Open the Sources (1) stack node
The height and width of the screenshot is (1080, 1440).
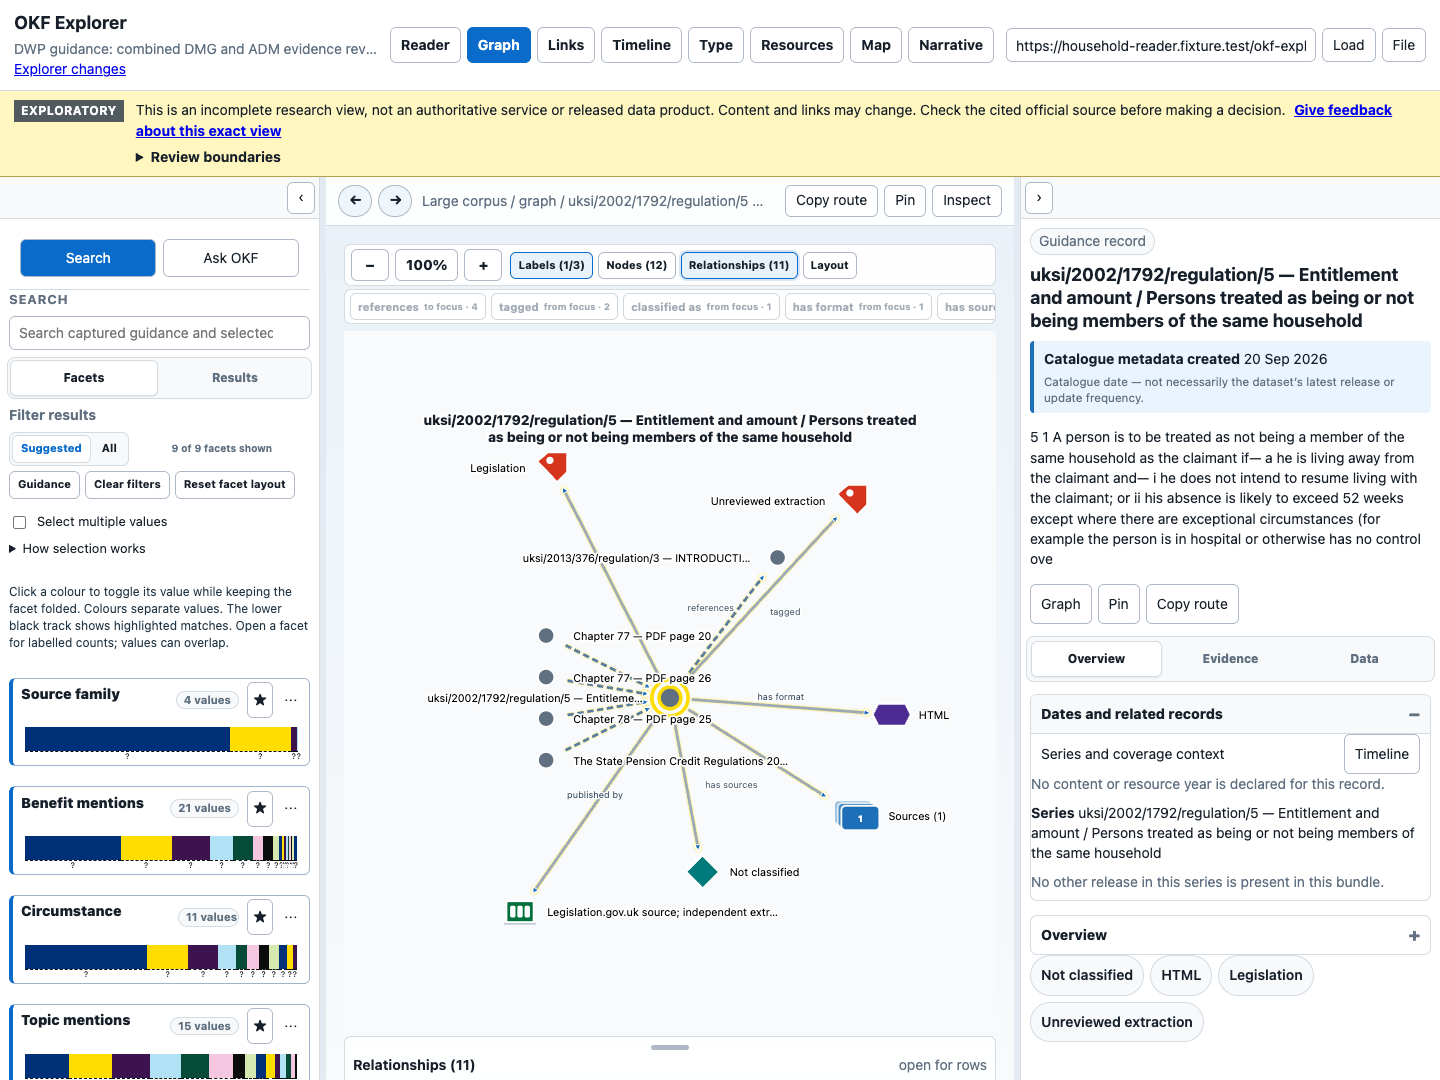(x=857, y=816)
